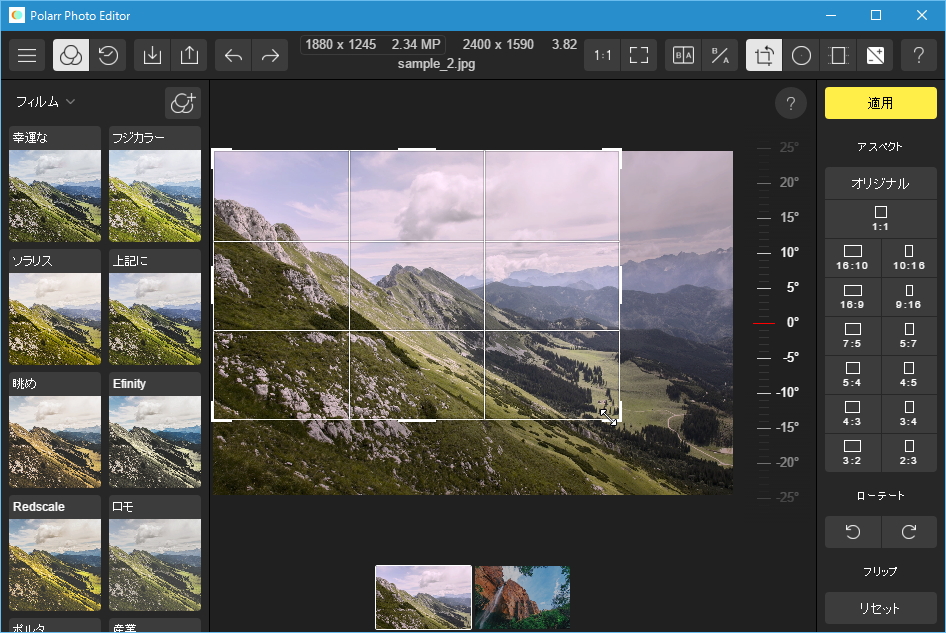
Task: Click the canvas help question mark
Action: pos(791,104)
